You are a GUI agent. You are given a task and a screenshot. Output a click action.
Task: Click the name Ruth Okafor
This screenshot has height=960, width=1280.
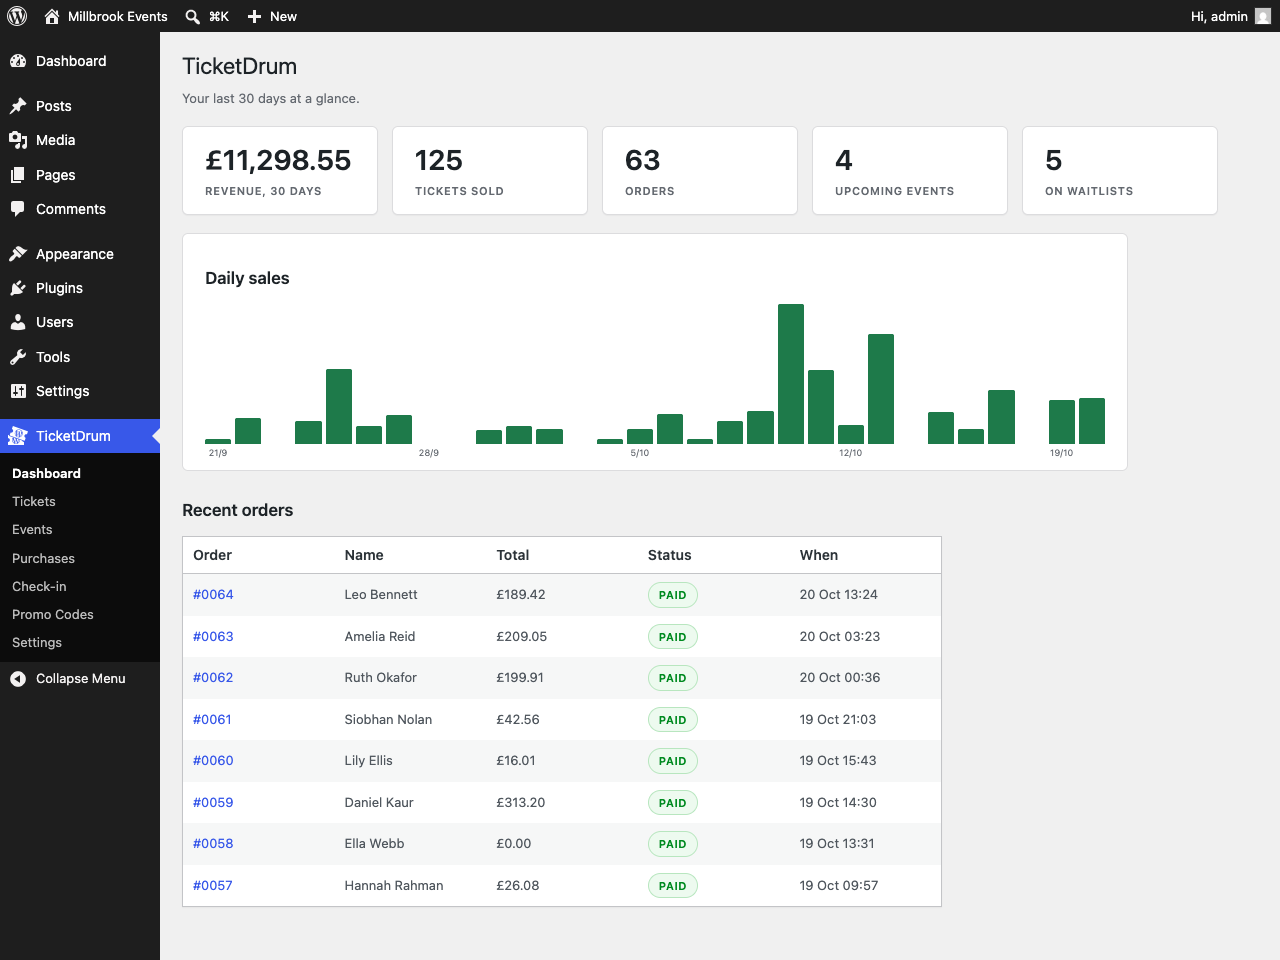click(x=381, y=678)
